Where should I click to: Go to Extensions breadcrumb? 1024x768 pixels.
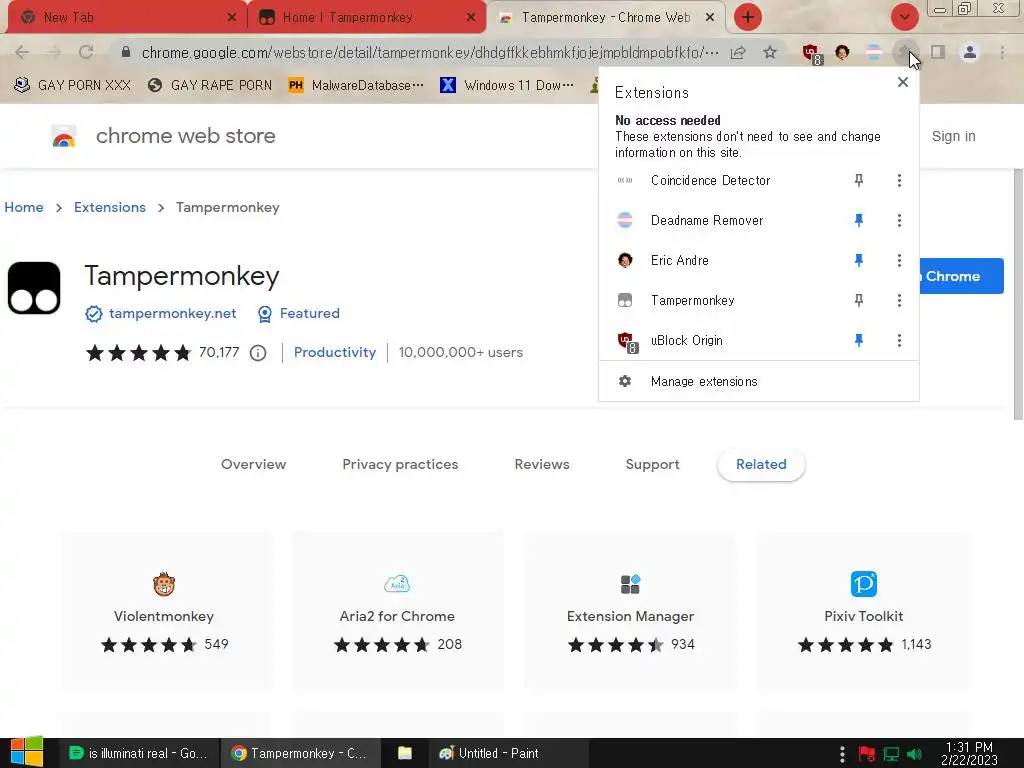pos(110,208)
